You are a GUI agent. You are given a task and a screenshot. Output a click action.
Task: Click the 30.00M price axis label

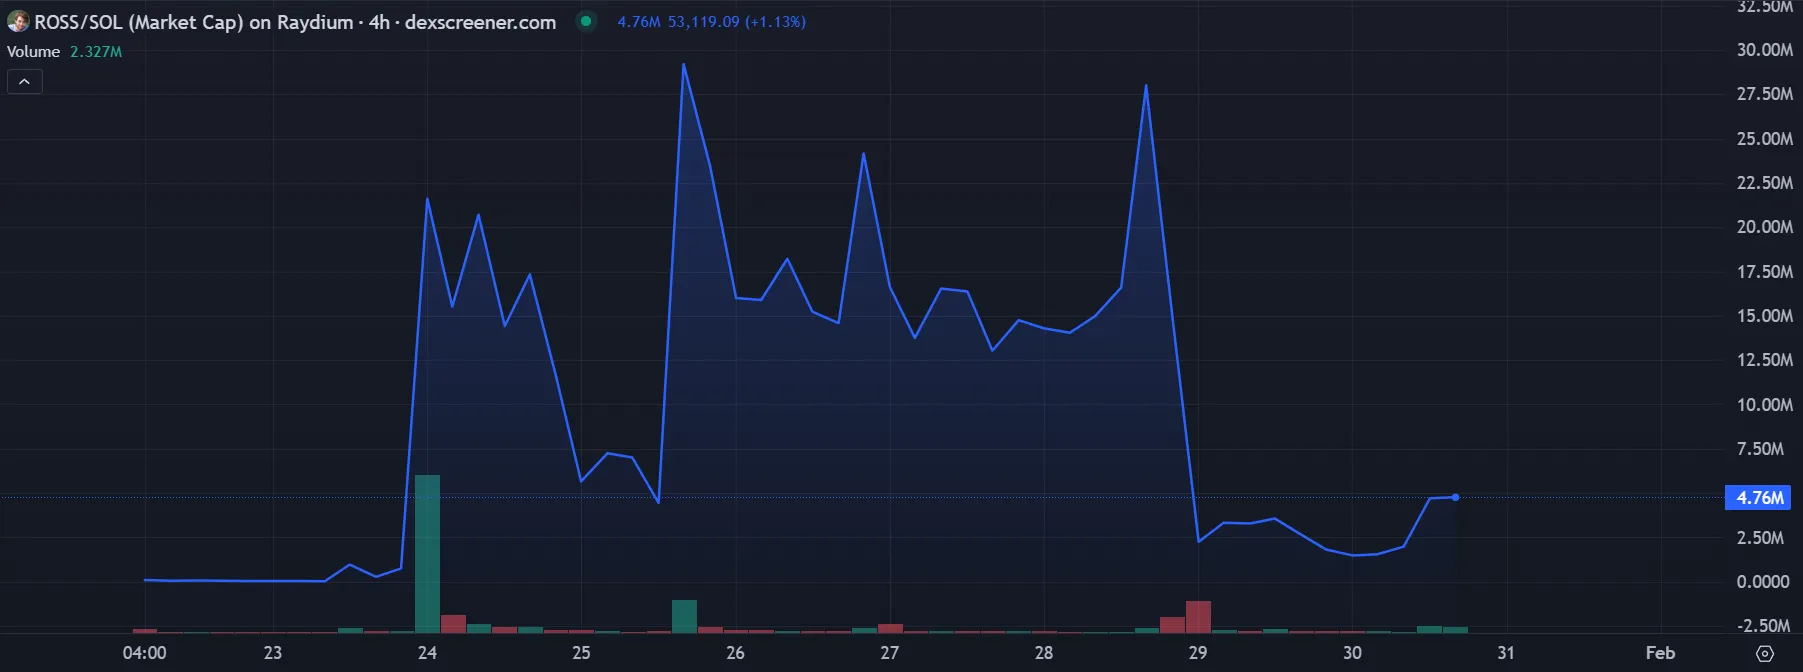click(x=1764, y=50)
